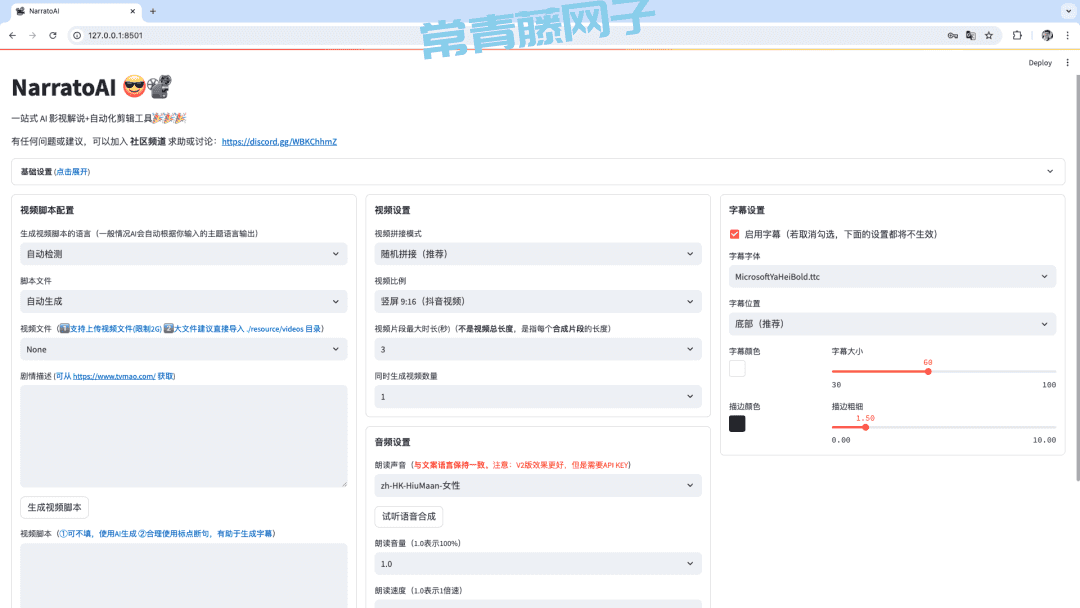This screenshot has height=608, width=1080.
Task: Click the 视频脚本配置 heading
Action: click(47, 210)
